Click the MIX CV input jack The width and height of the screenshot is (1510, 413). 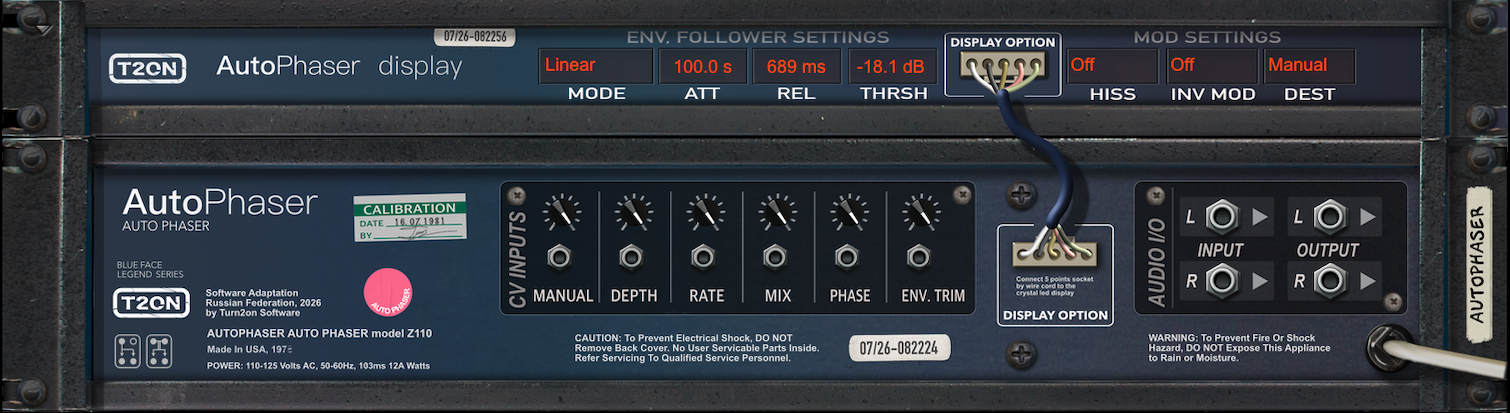tap(776, 258)
